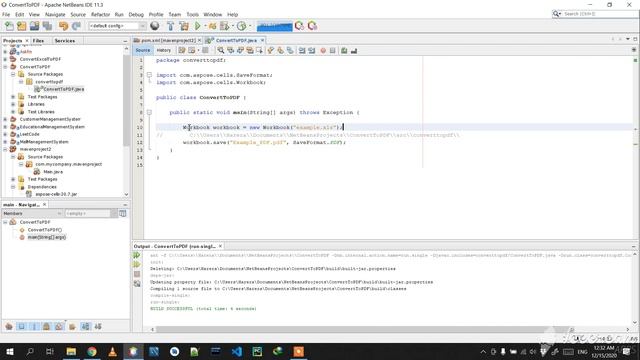Click the globe browser icon in toolbar
The width and height of the screenshot is (640, 360).
tap(155, 26)
